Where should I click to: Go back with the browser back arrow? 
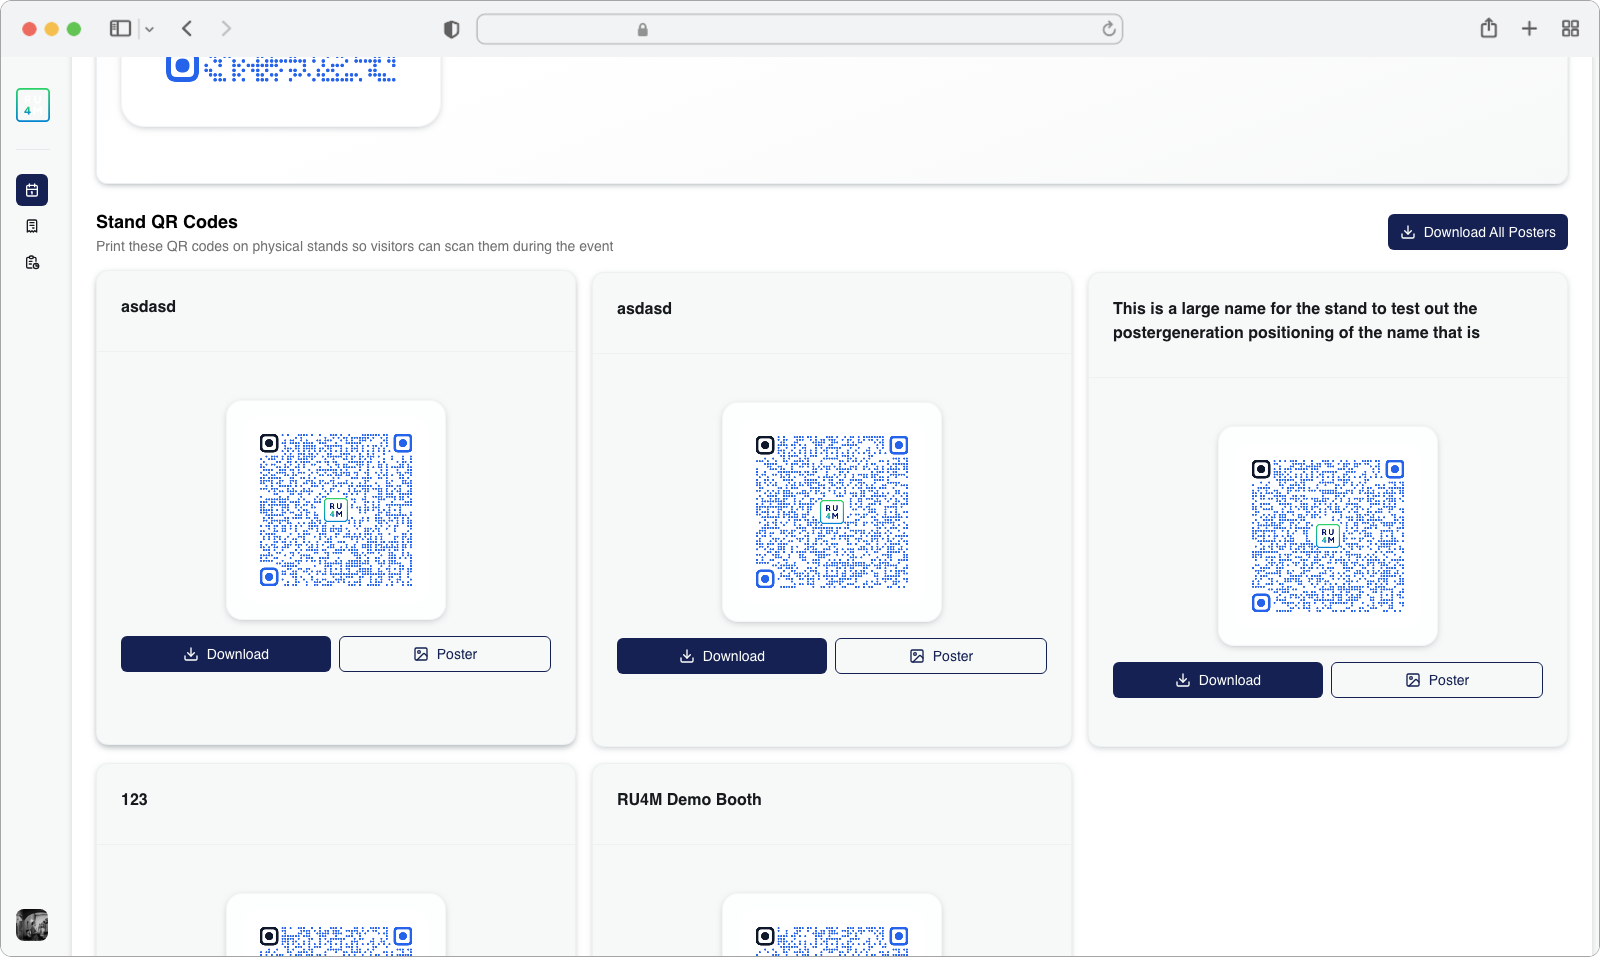pos(187,29)
